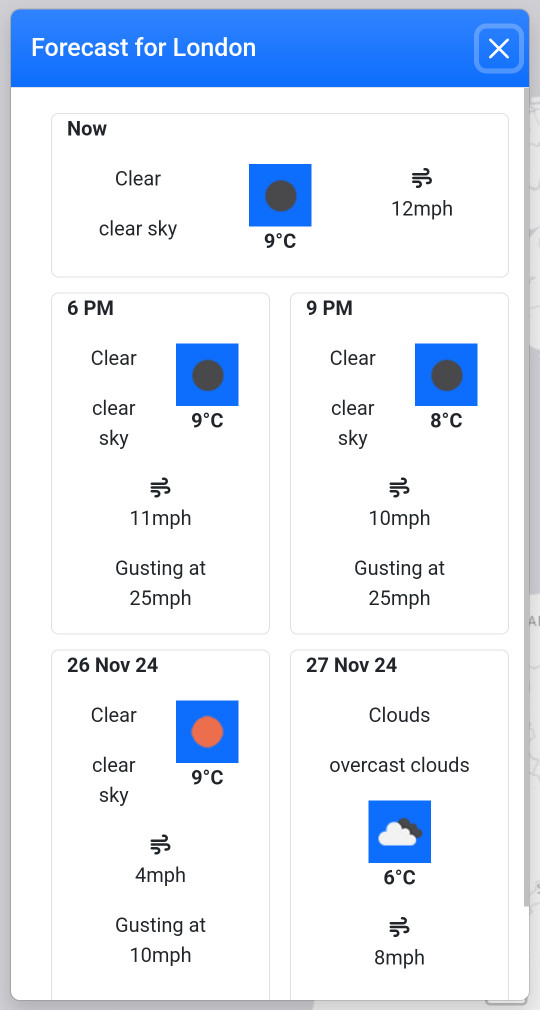Image resolution: width=540 pixels, height=1010 pixels.
Task: Select the 6 PM forecast card heading
Action: (x=90, y=309)
